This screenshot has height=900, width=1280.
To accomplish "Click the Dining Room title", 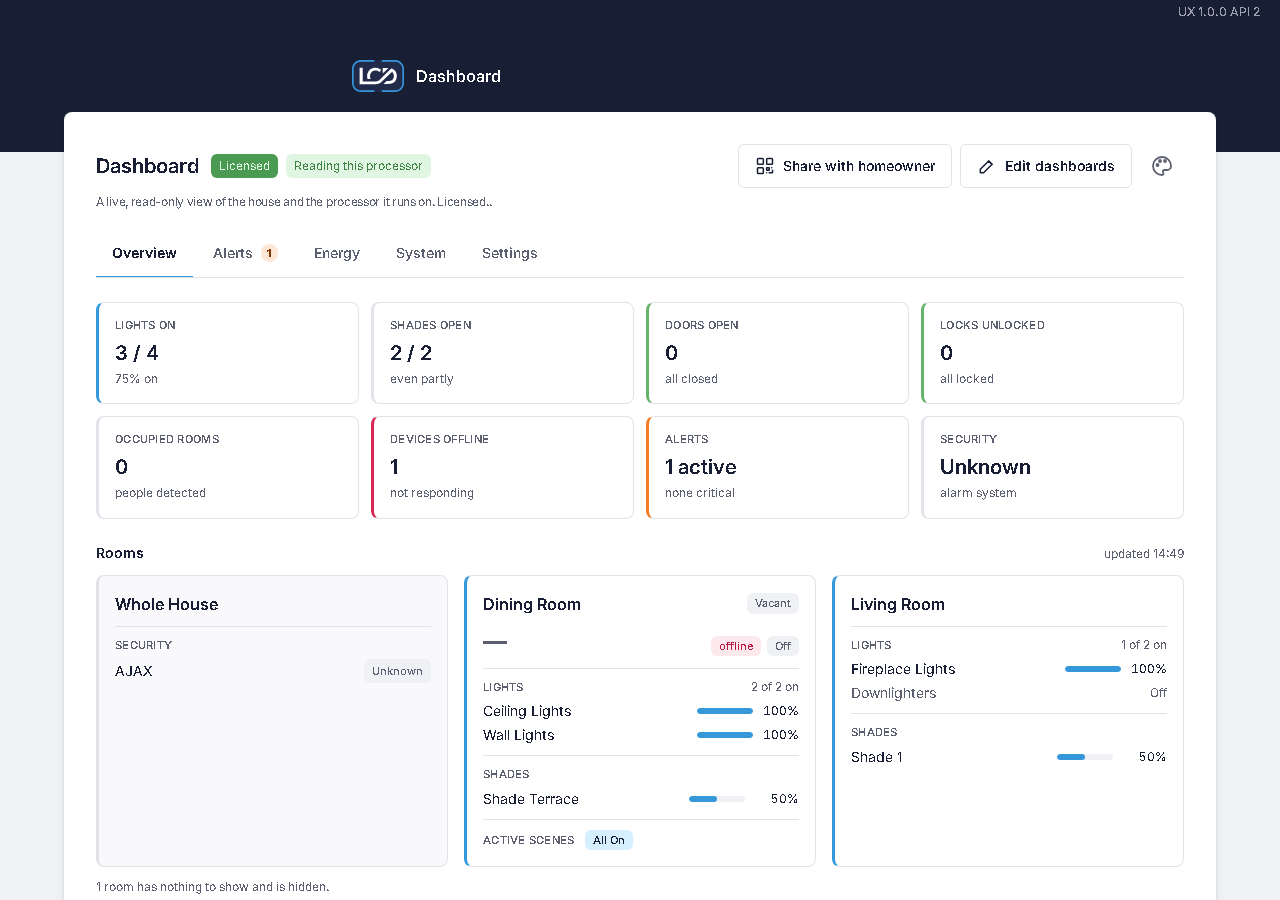I will (x=532, y=604).
